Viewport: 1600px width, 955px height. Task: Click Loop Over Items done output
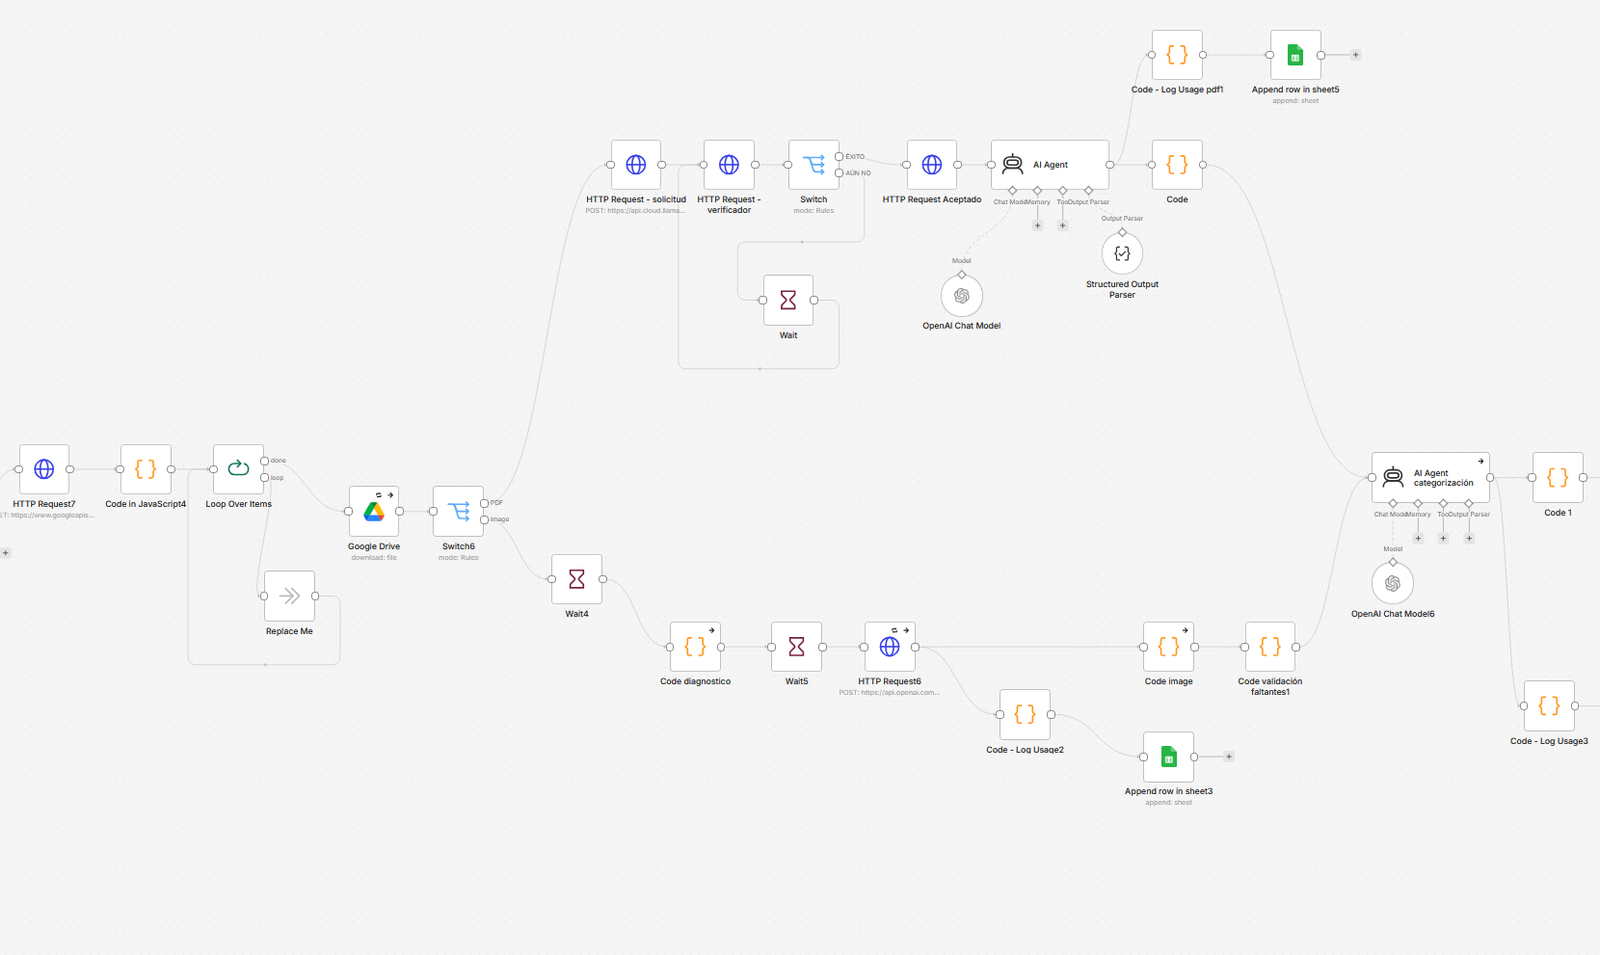(x=264, y=461)
